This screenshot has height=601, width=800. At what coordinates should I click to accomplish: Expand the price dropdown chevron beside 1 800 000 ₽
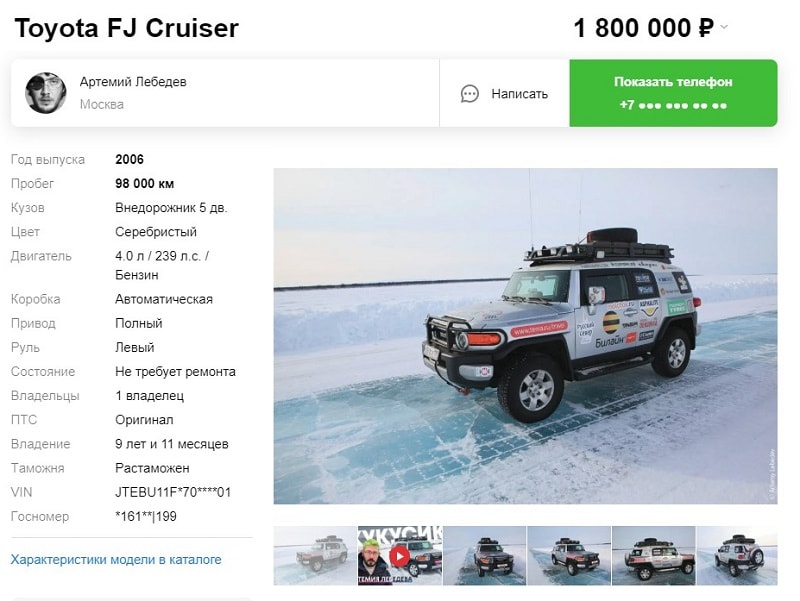coord(724,27)
